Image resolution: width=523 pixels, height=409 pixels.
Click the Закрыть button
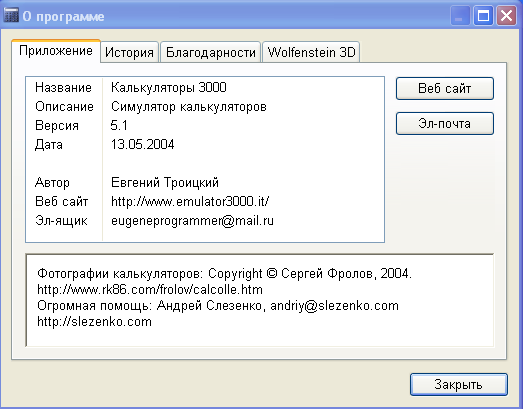(459, 384)
